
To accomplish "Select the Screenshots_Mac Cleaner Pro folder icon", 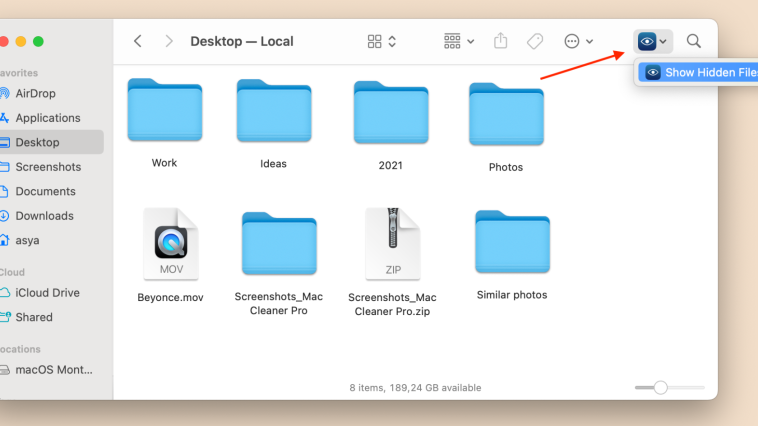I will coord(279,243).
